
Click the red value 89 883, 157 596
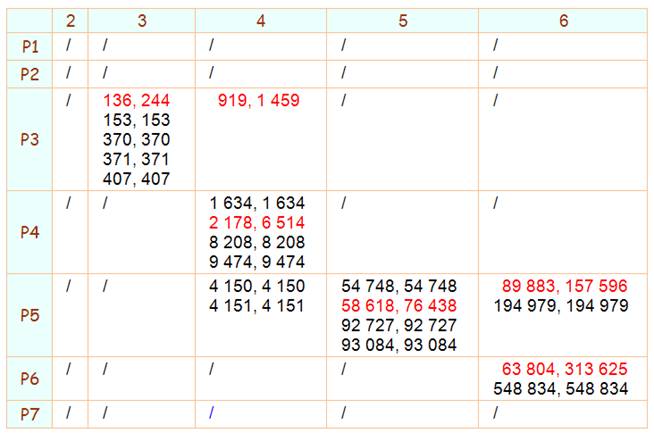(564, 286)
